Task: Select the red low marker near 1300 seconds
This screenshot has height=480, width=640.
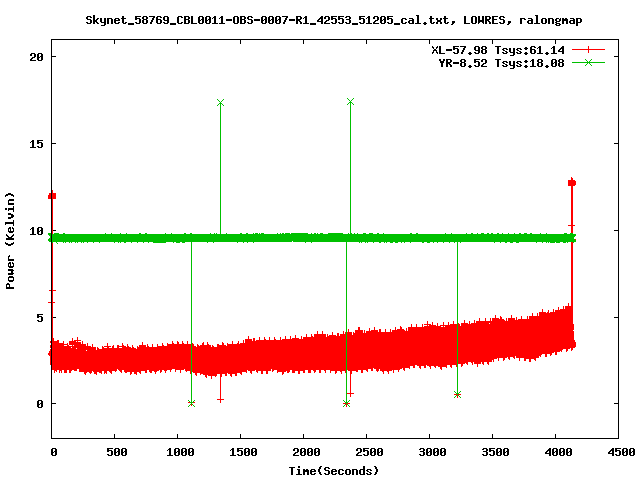Action: (220, 399)
